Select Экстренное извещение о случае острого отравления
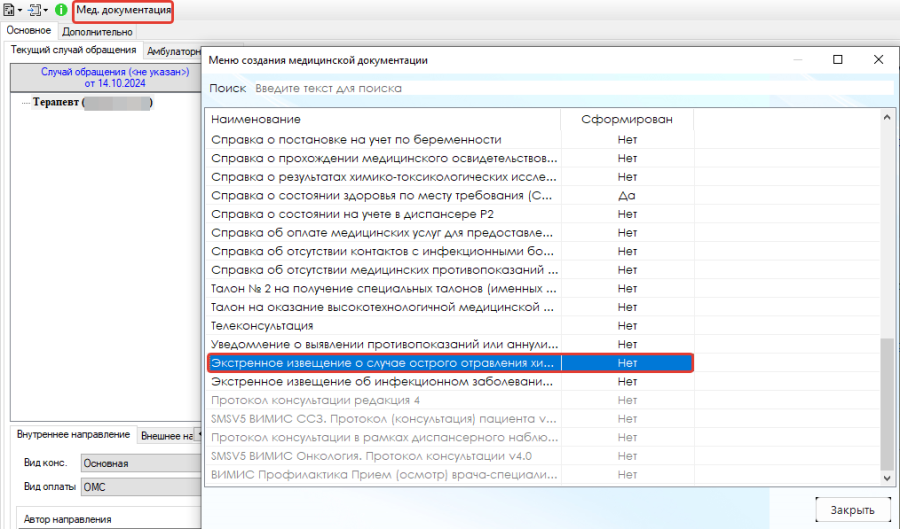This screenshot has height=529, width=900. [x=450, y=363]
